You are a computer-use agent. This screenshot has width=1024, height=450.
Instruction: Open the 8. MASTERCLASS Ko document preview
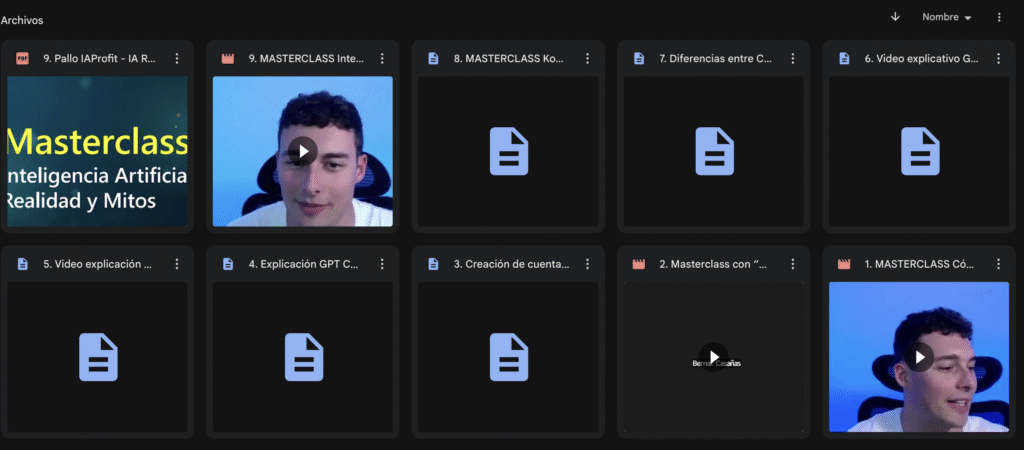pyautogui.click(x=508, y=151)
